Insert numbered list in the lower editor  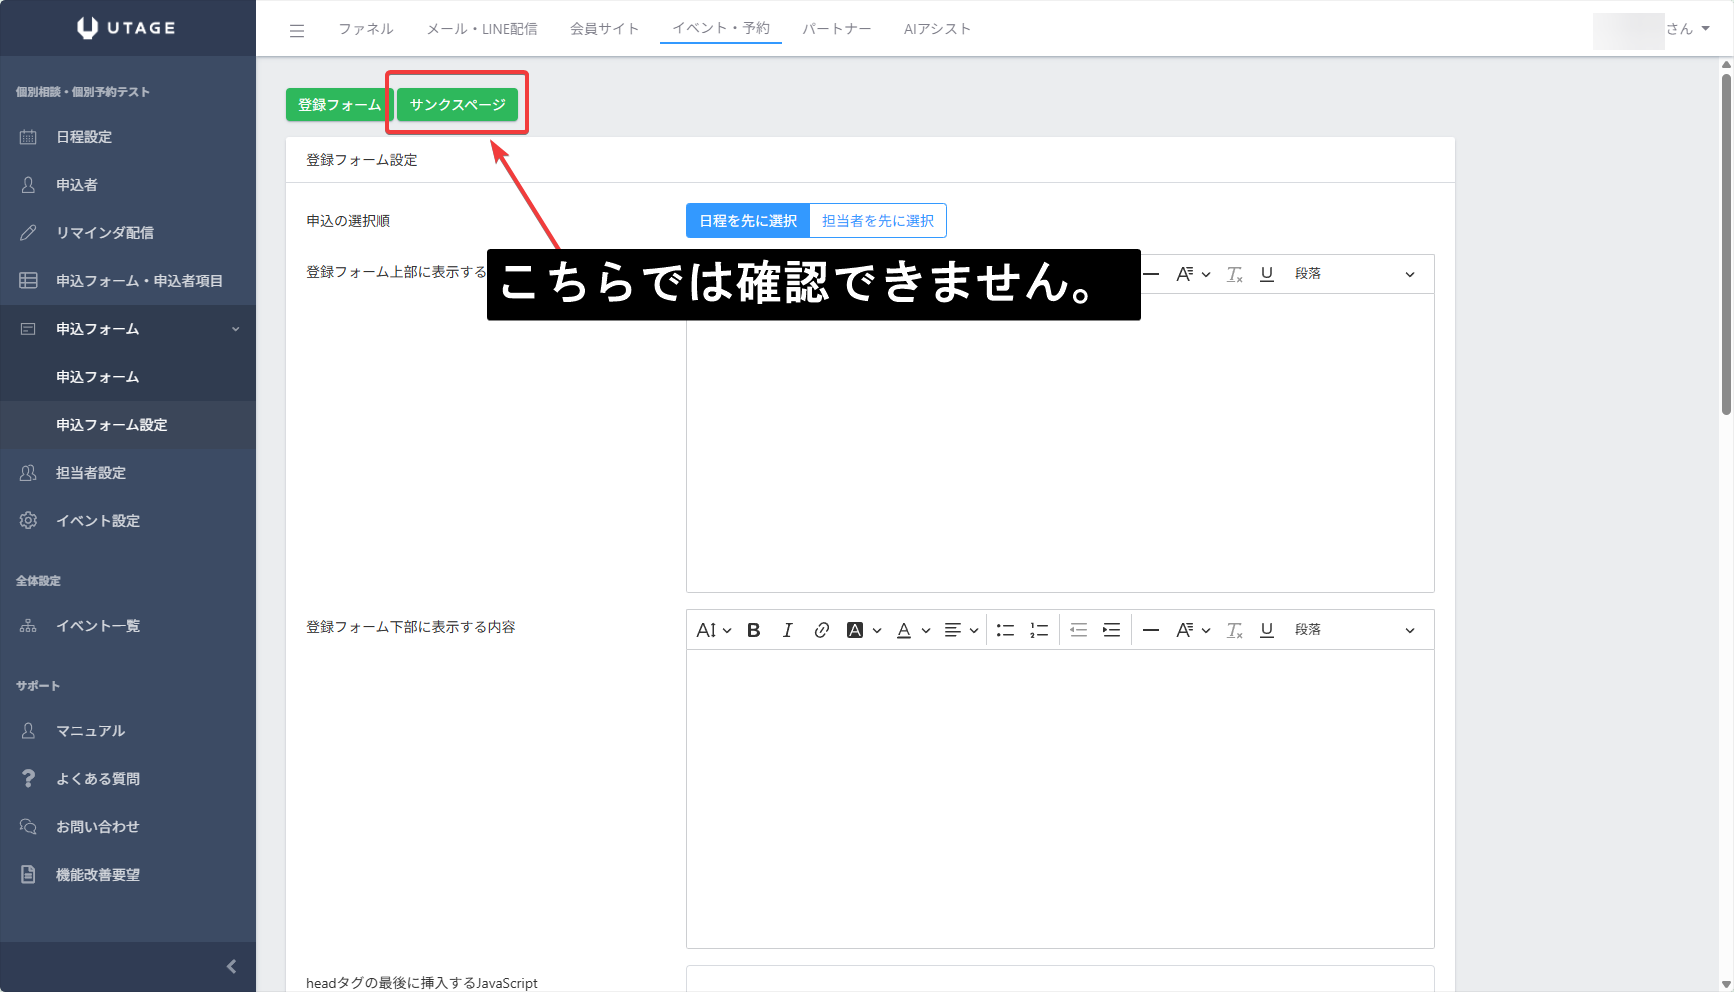point(1039,630)
